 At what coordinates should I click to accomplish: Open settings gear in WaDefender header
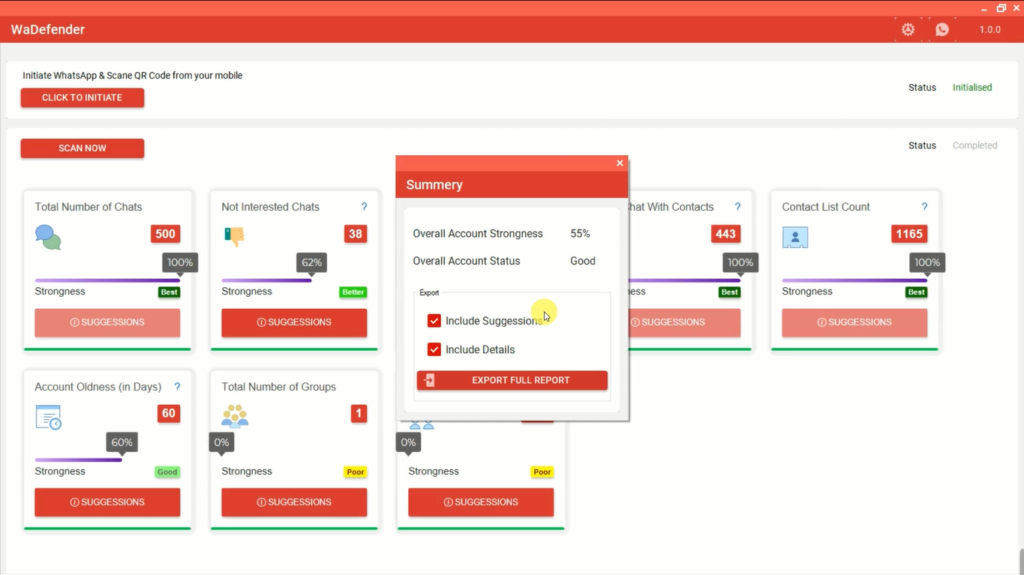(x=908, y=29)
